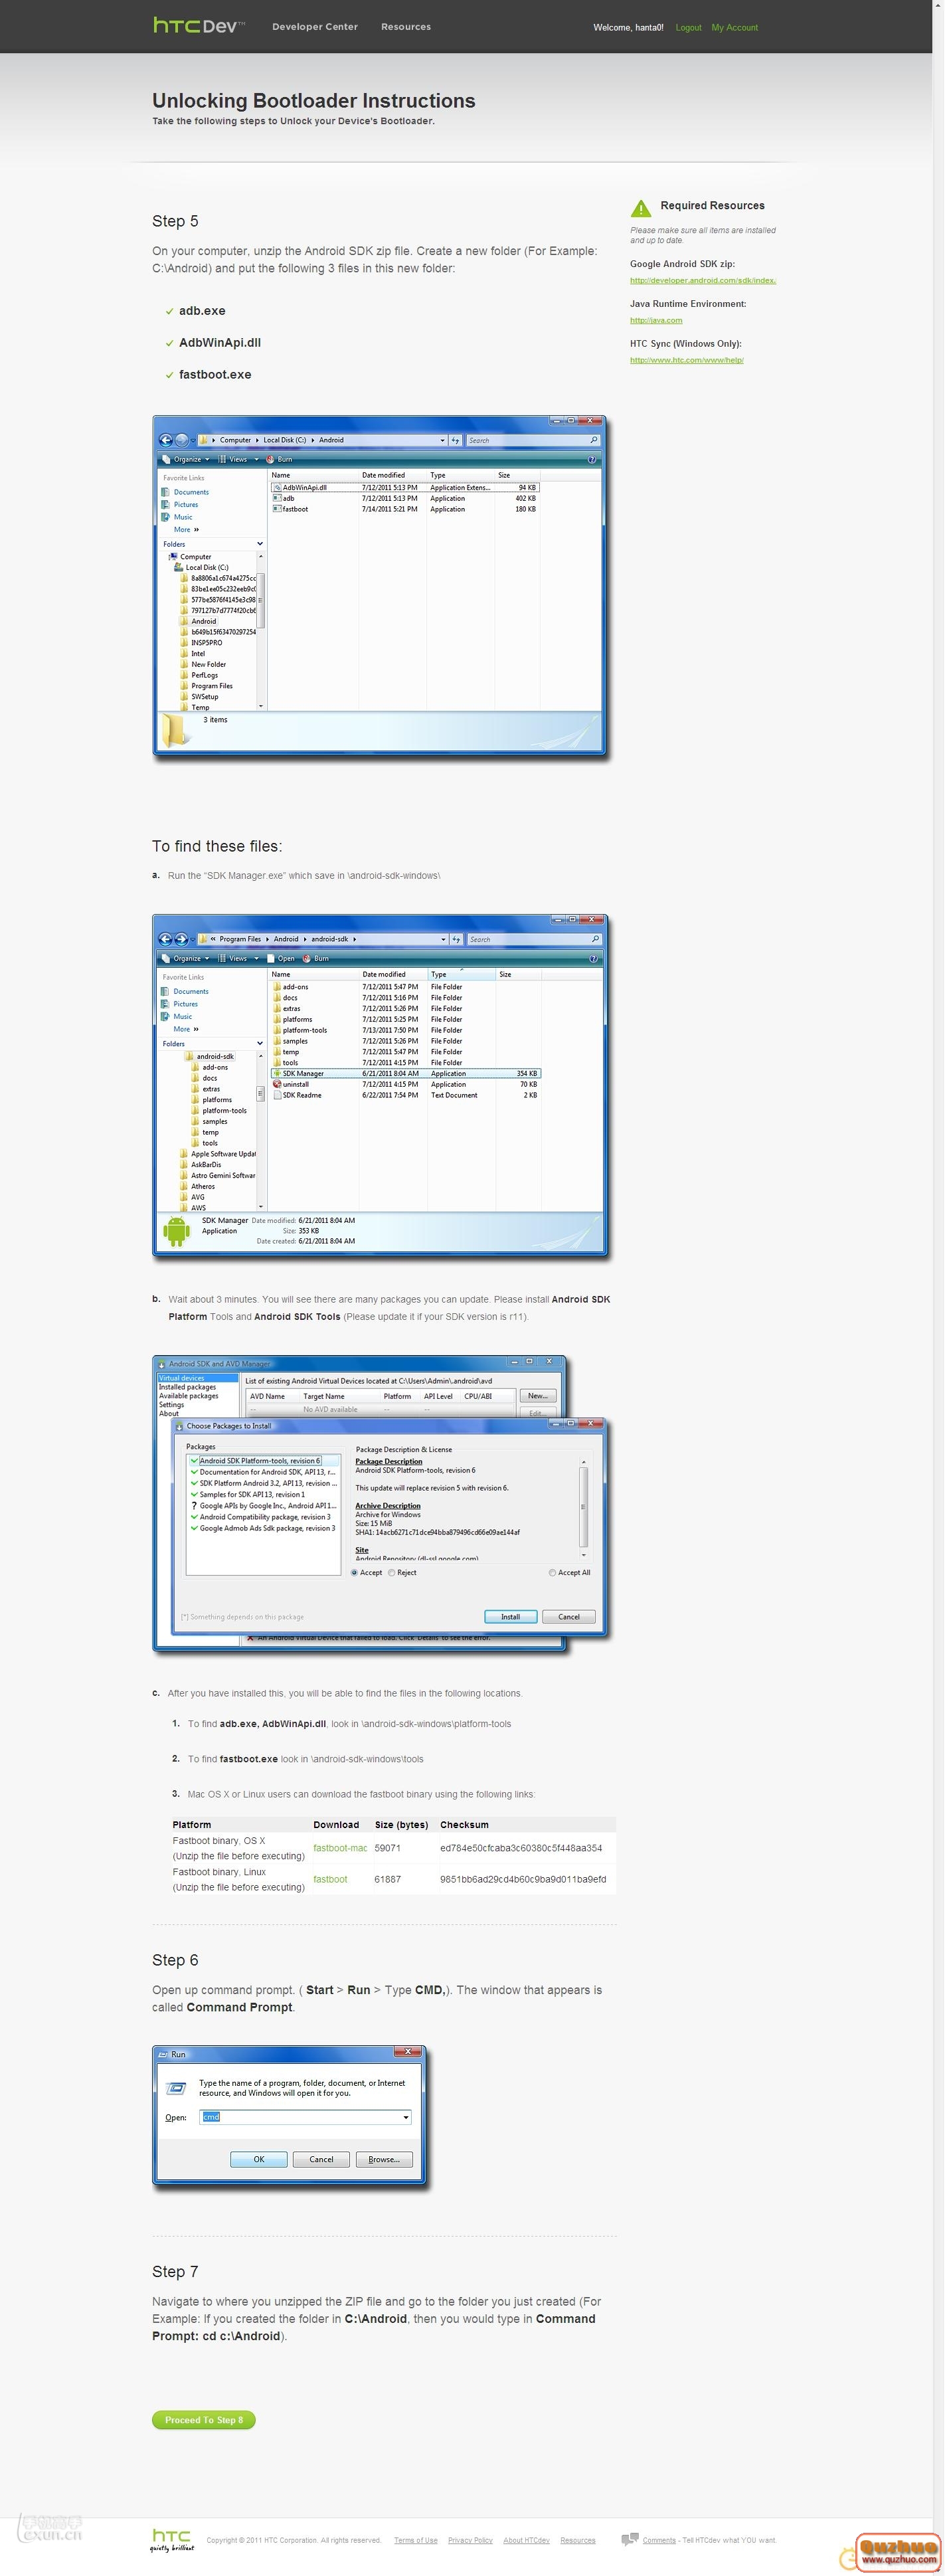Expand the Folders pane in C:\Android Explorer screenshot

pos(260,544)
